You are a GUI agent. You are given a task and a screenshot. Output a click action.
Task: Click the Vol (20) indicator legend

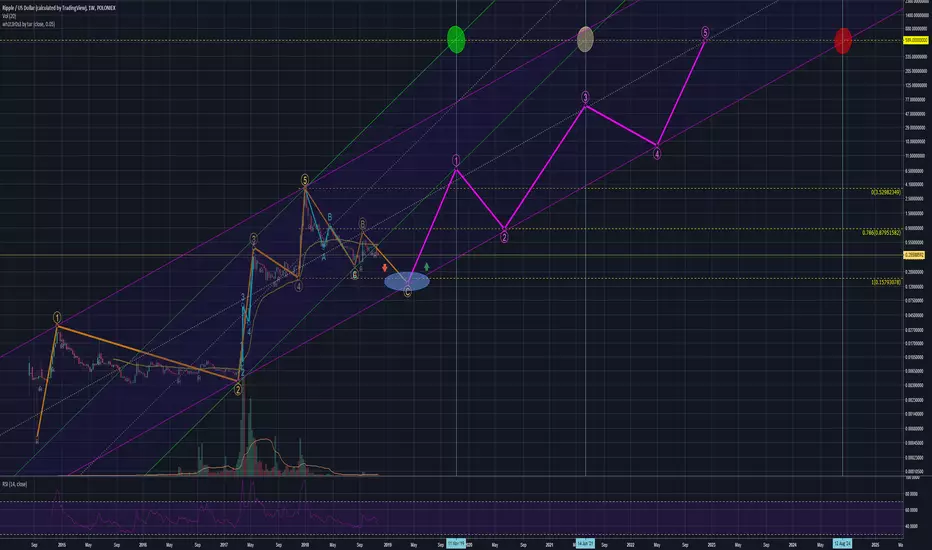8,16
